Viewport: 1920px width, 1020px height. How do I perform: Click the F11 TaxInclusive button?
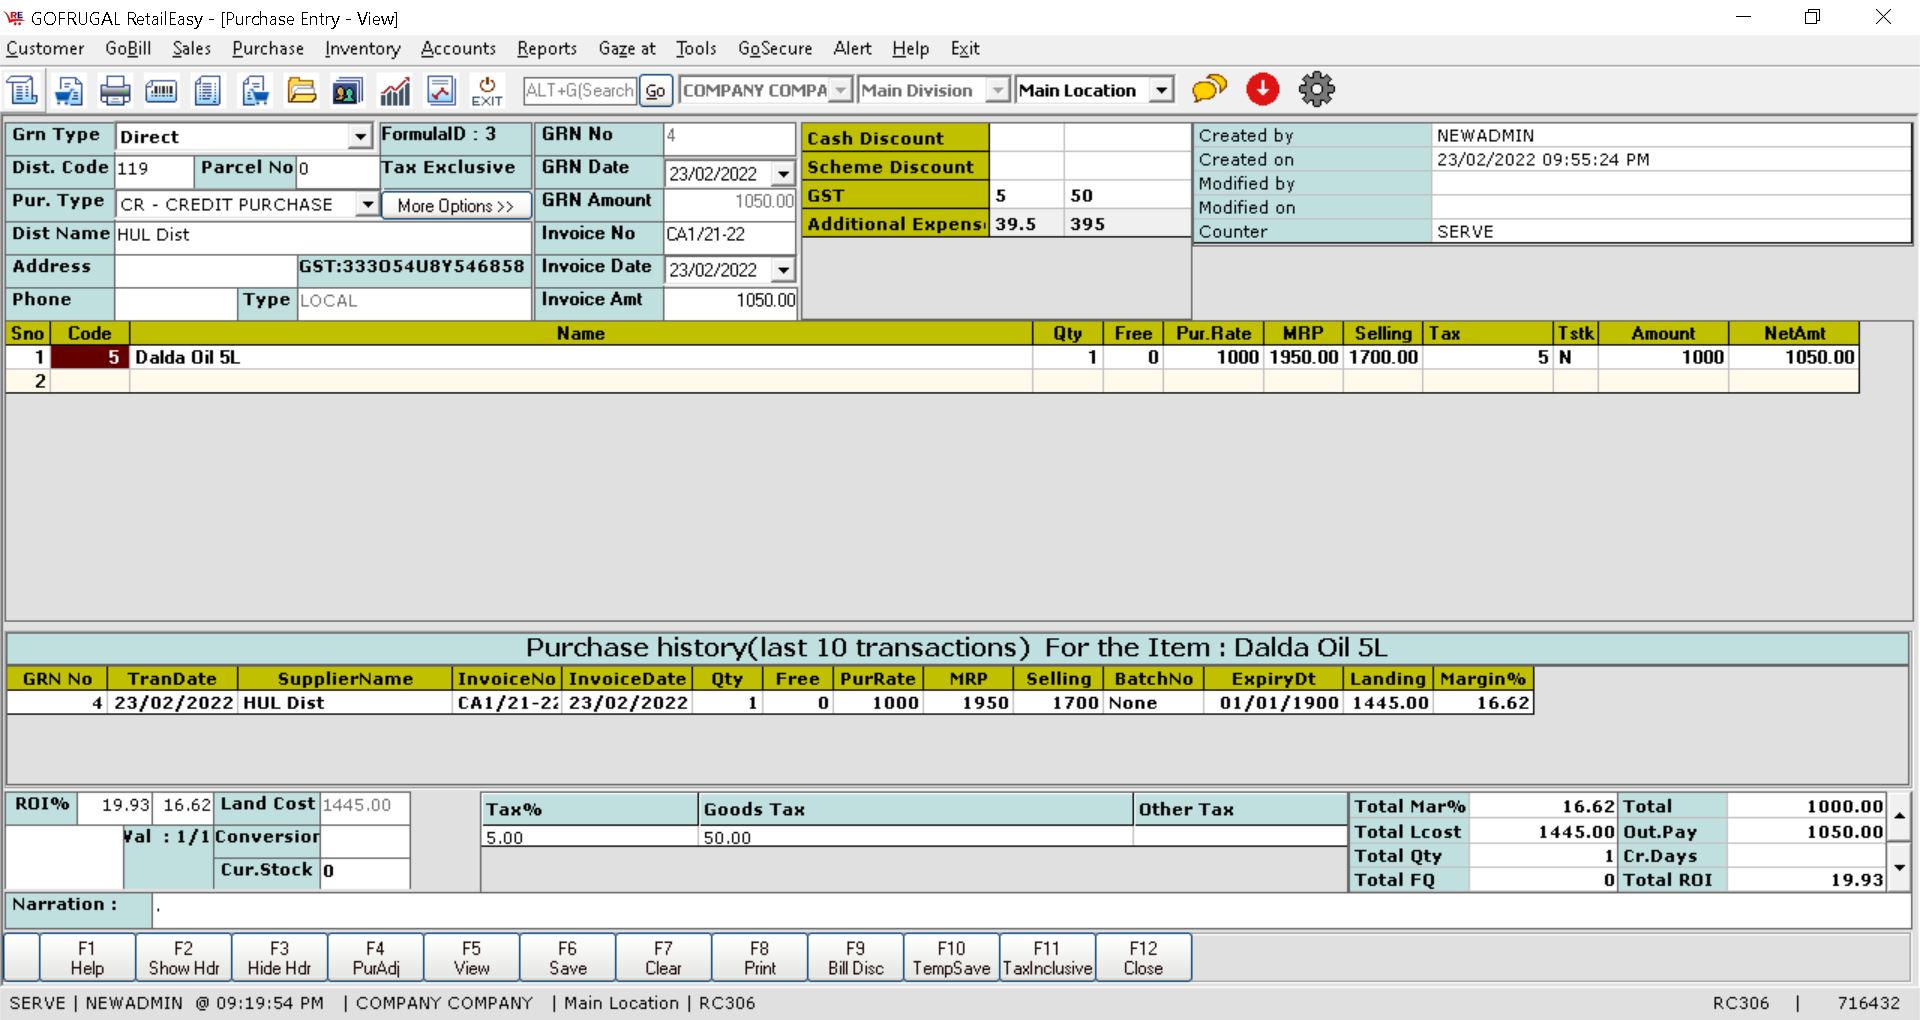(1047, 958)
